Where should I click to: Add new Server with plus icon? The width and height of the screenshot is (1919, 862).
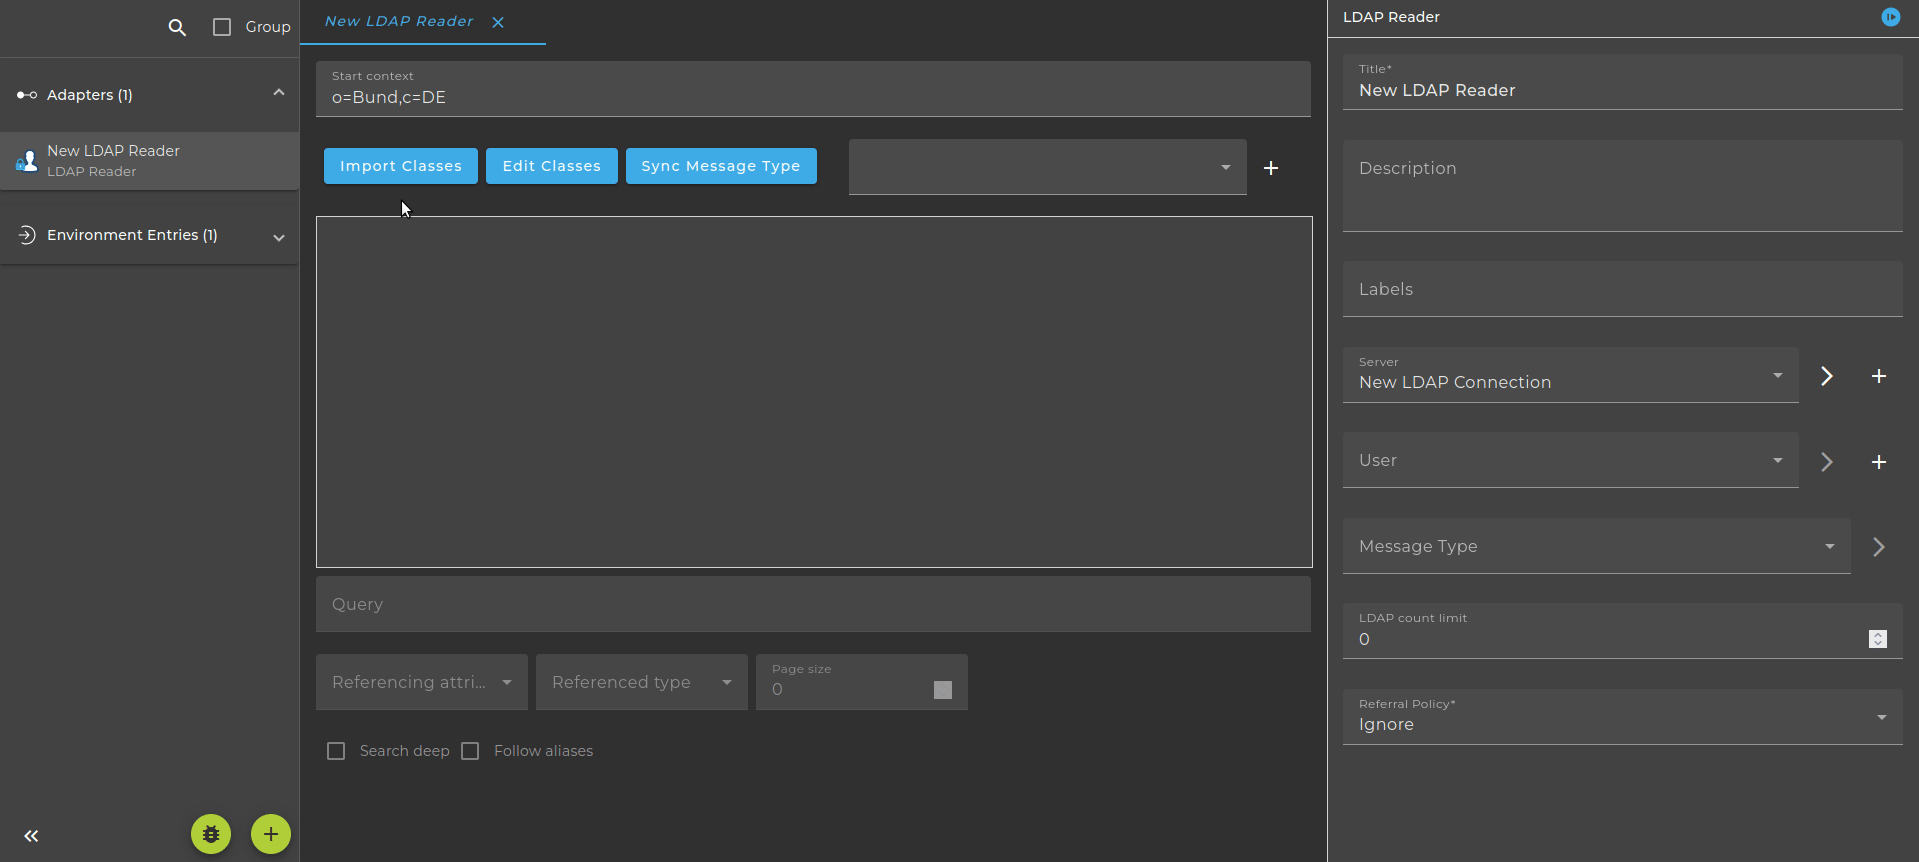[1879, 376]
